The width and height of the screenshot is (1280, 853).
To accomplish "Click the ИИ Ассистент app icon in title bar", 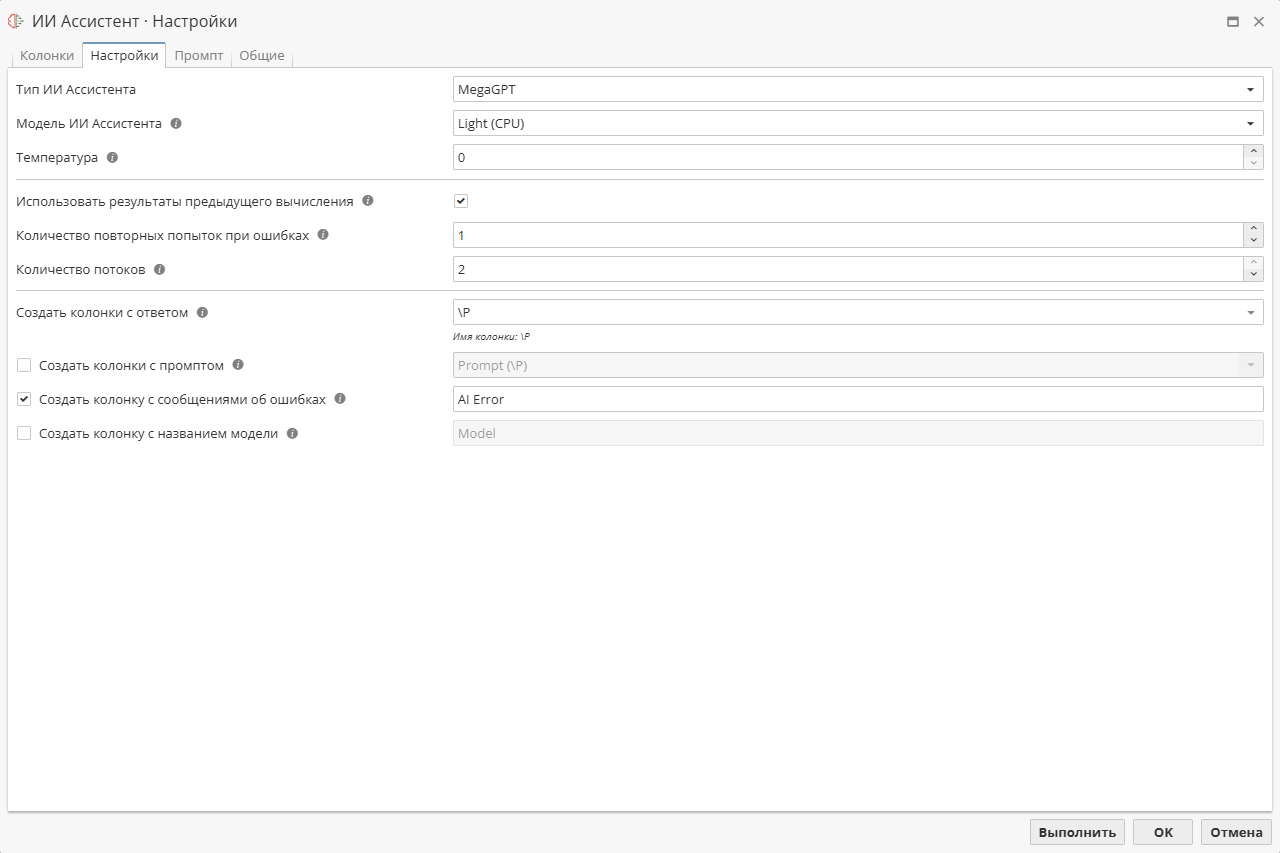I will coord(16,21).
